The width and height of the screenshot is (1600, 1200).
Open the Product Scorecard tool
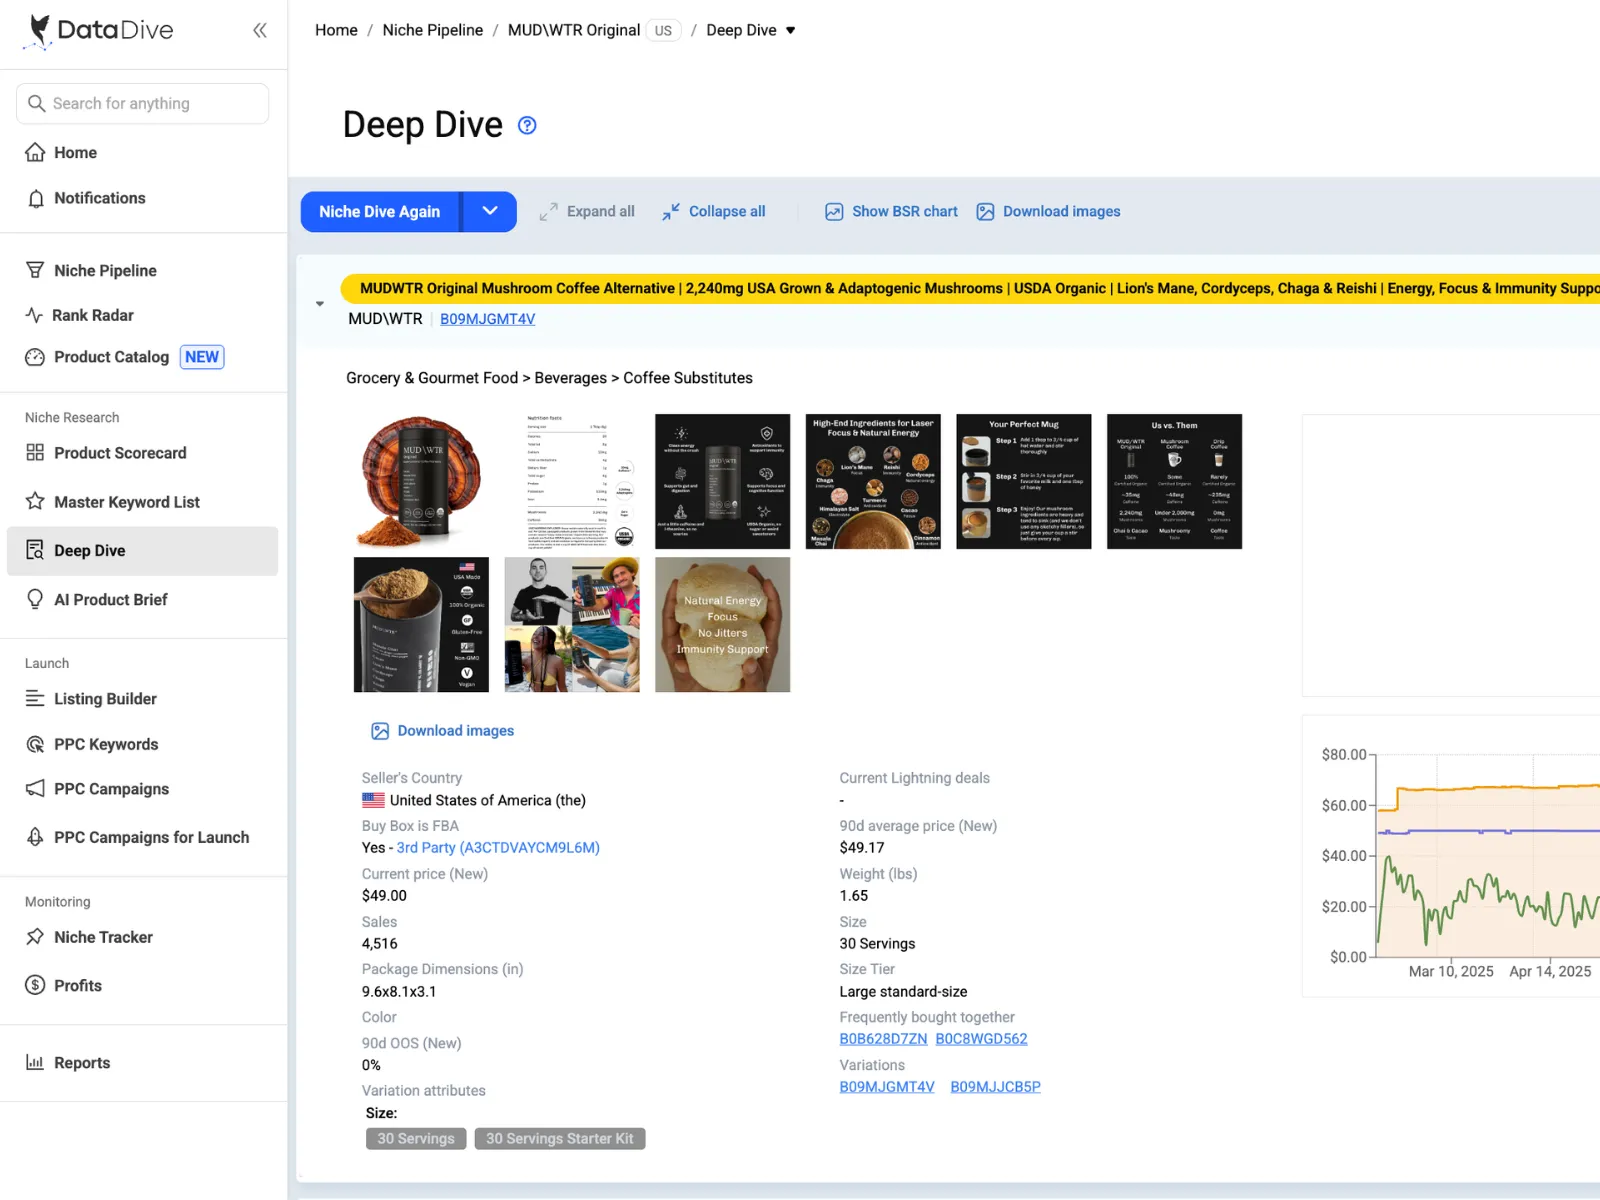coord(120,453)
